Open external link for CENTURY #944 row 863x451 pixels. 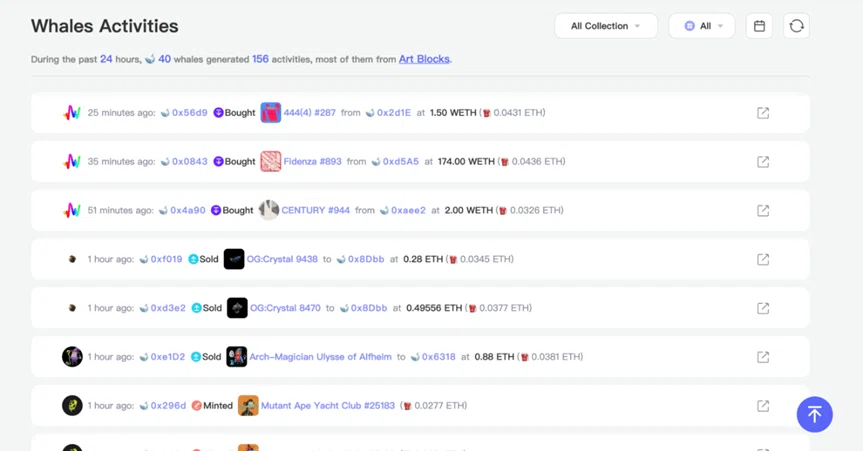[763, 210]
